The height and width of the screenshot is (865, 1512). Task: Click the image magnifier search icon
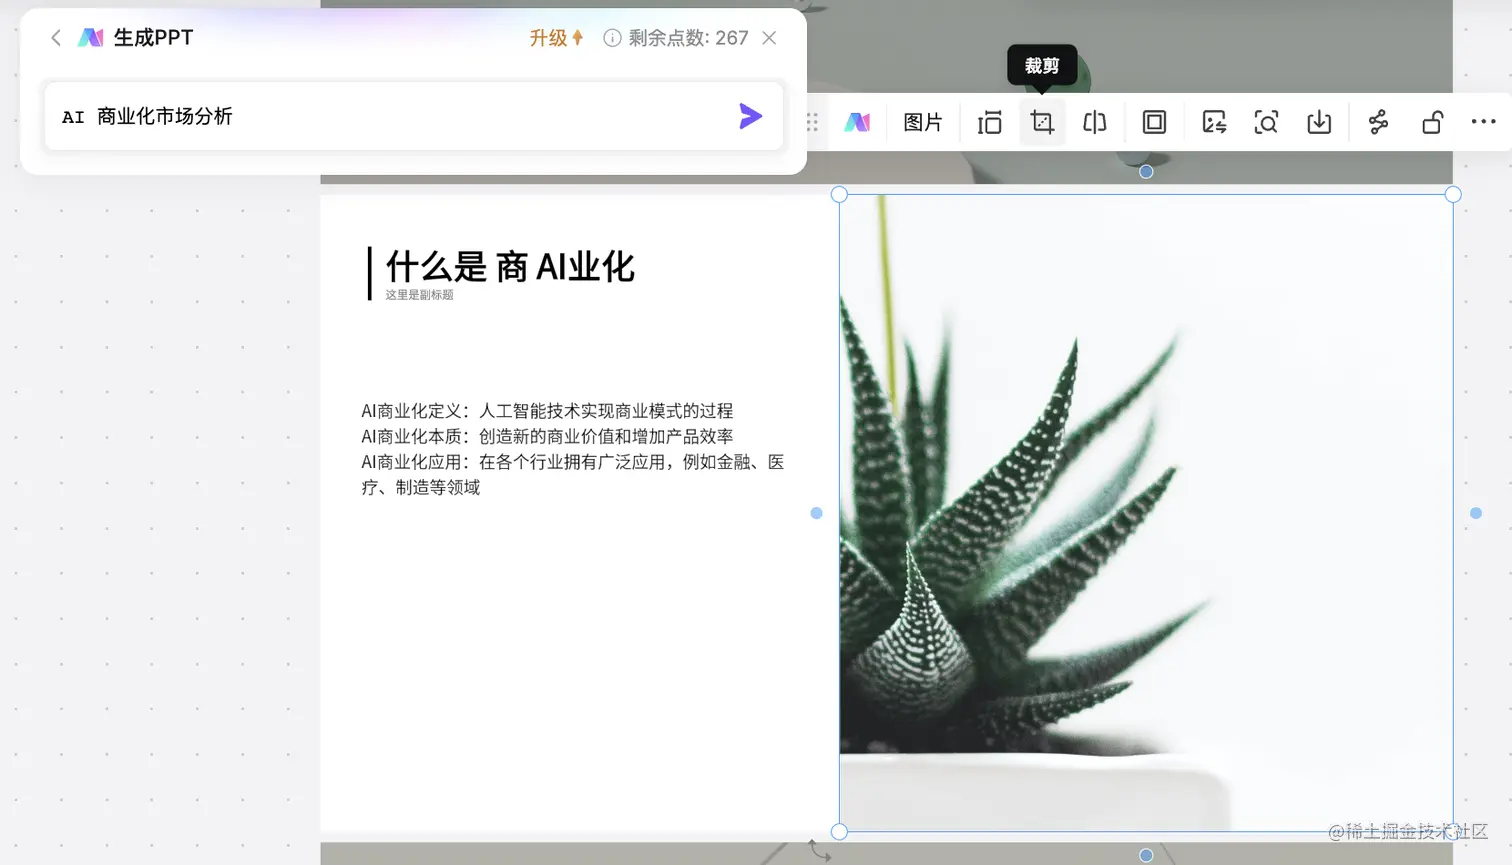click(x=1266, y=121)
